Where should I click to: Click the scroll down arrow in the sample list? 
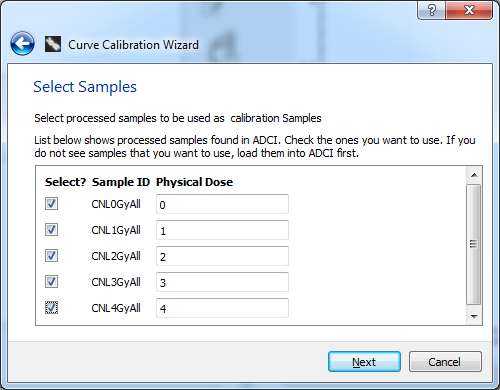coord(474,316)
